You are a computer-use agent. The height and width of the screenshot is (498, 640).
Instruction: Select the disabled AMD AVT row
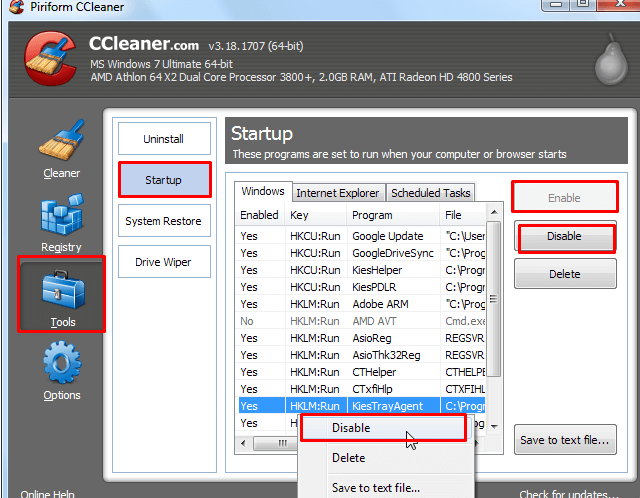(x=361, y=321)
